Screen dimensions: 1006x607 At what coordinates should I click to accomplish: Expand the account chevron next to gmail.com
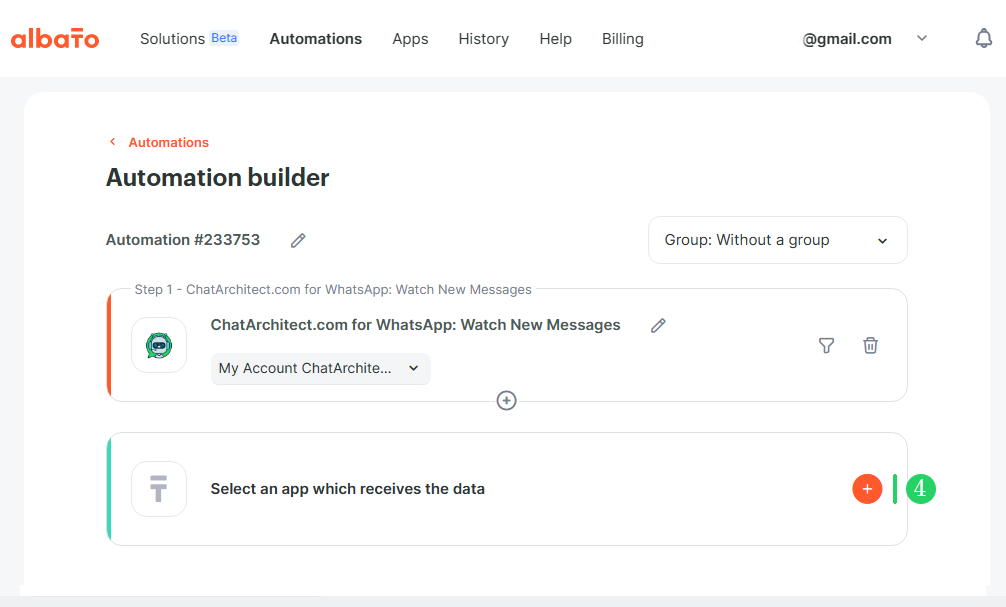922,38
